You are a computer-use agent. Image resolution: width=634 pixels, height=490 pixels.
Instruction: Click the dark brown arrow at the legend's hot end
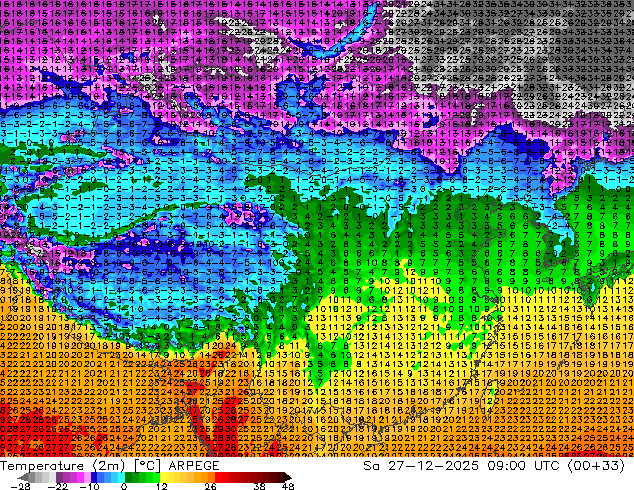[x=287, y=477]
